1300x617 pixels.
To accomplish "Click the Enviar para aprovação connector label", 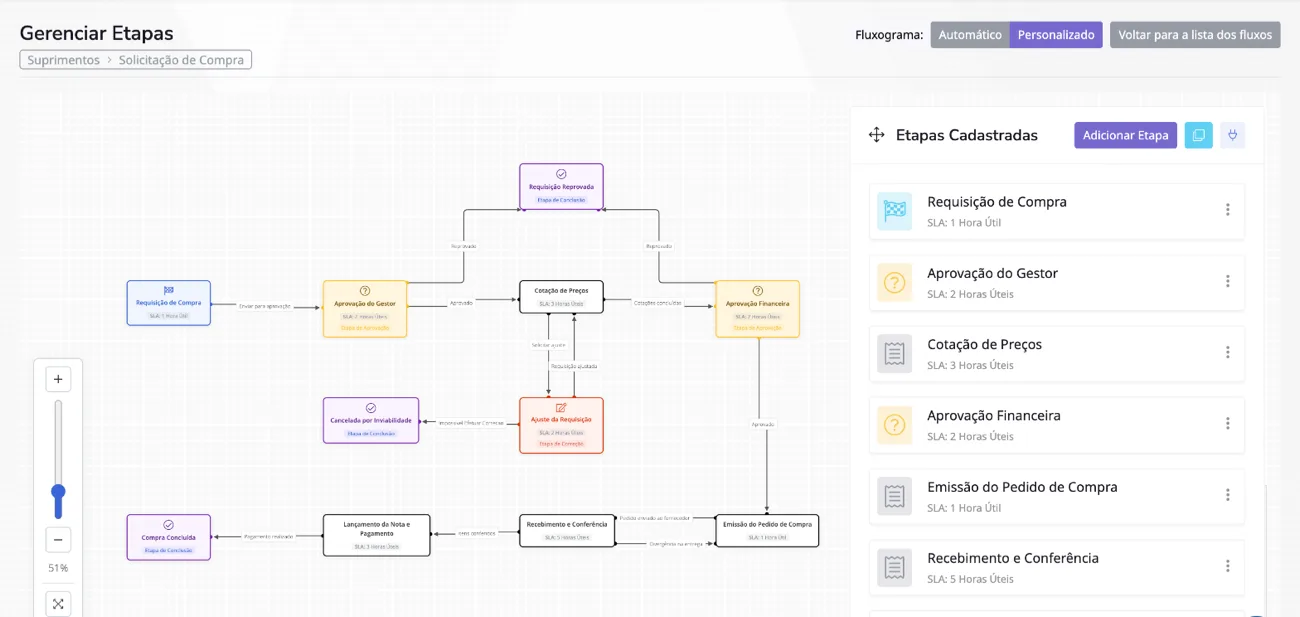I will coord(265,306).
